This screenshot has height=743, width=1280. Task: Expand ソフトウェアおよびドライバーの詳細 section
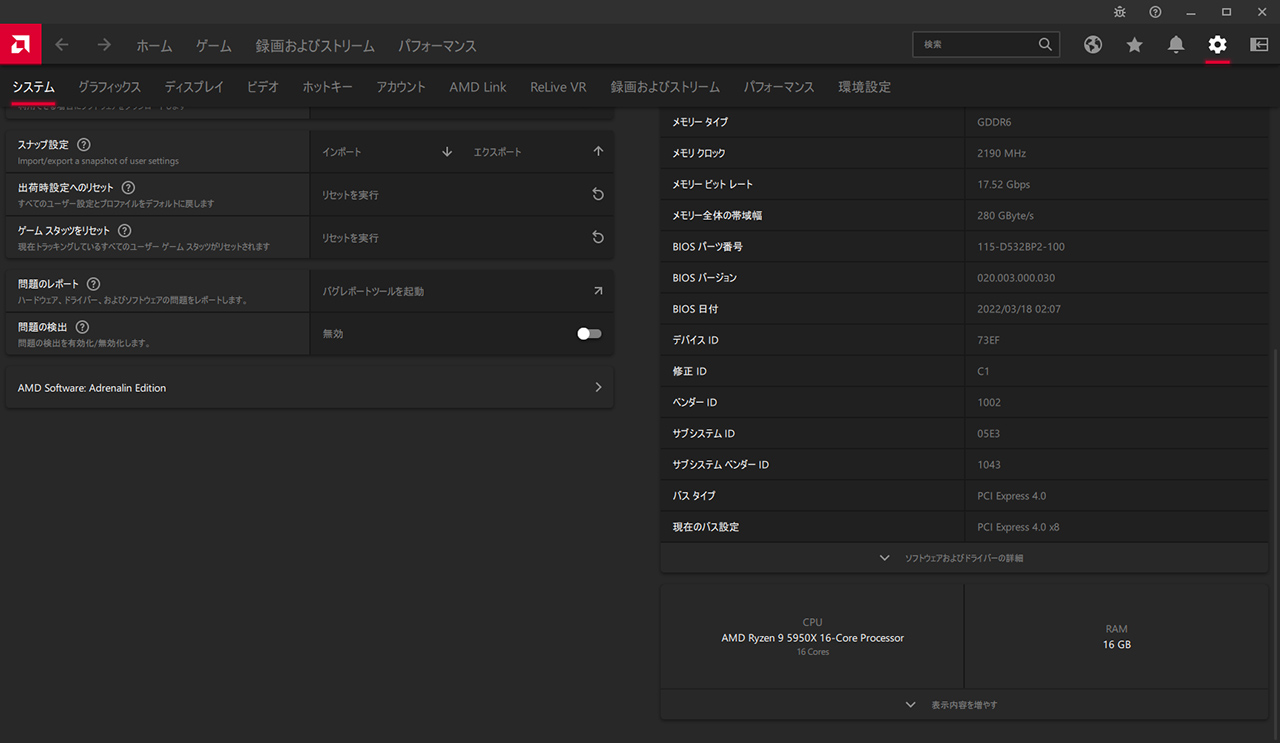pos(963,558)
